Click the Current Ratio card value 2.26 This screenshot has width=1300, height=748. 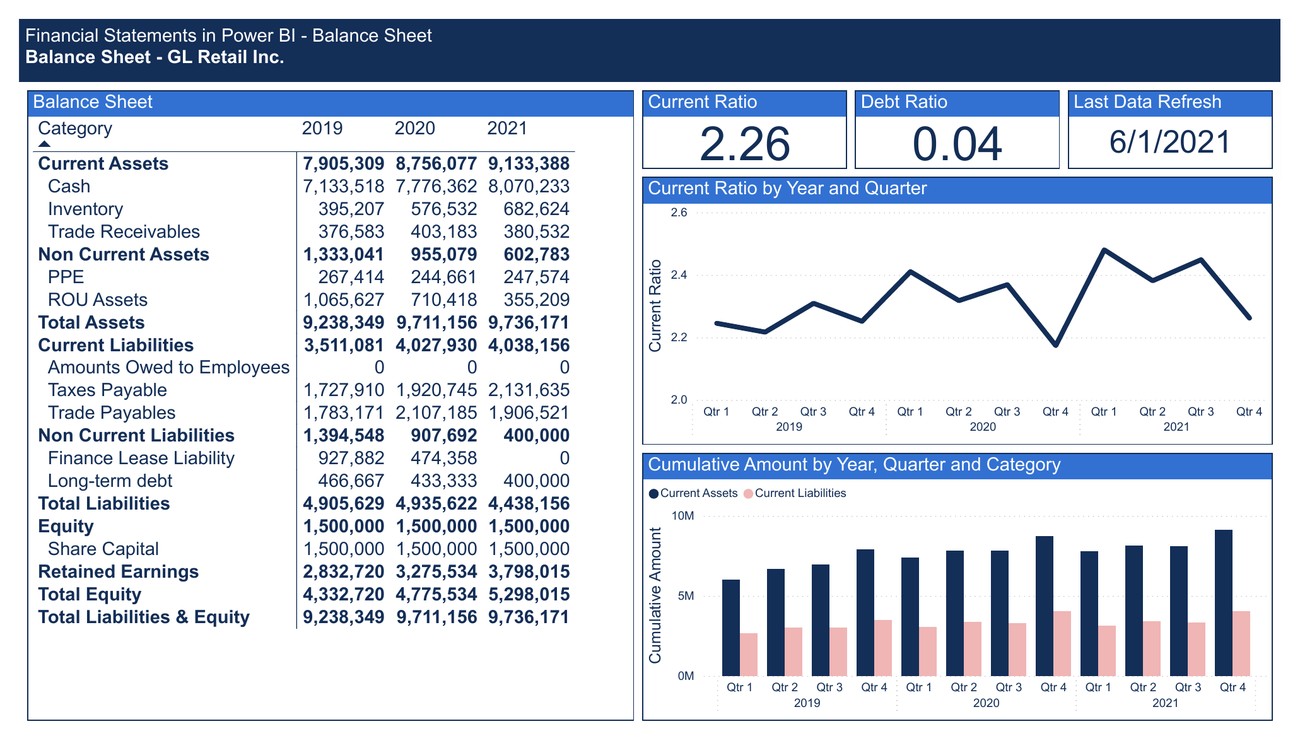click(x=745, y=144)
